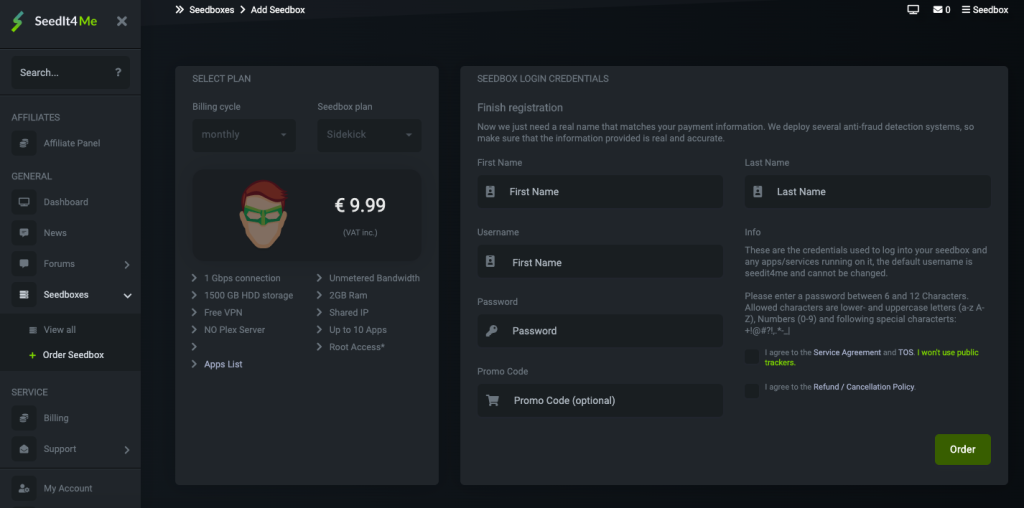This screenshot has width=1024, height=508.
Task: Click the Seedboxes breadcrumb link
Action: pyautogui.click(x=212, y=10)
